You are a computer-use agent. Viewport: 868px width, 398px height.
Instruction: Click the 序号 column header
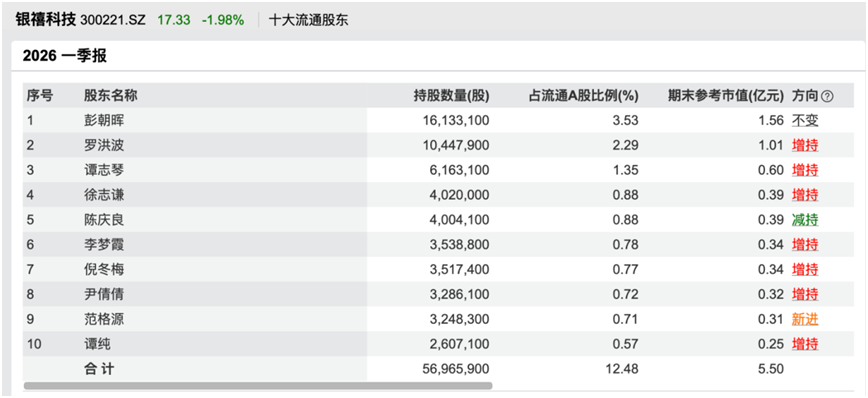40,96
